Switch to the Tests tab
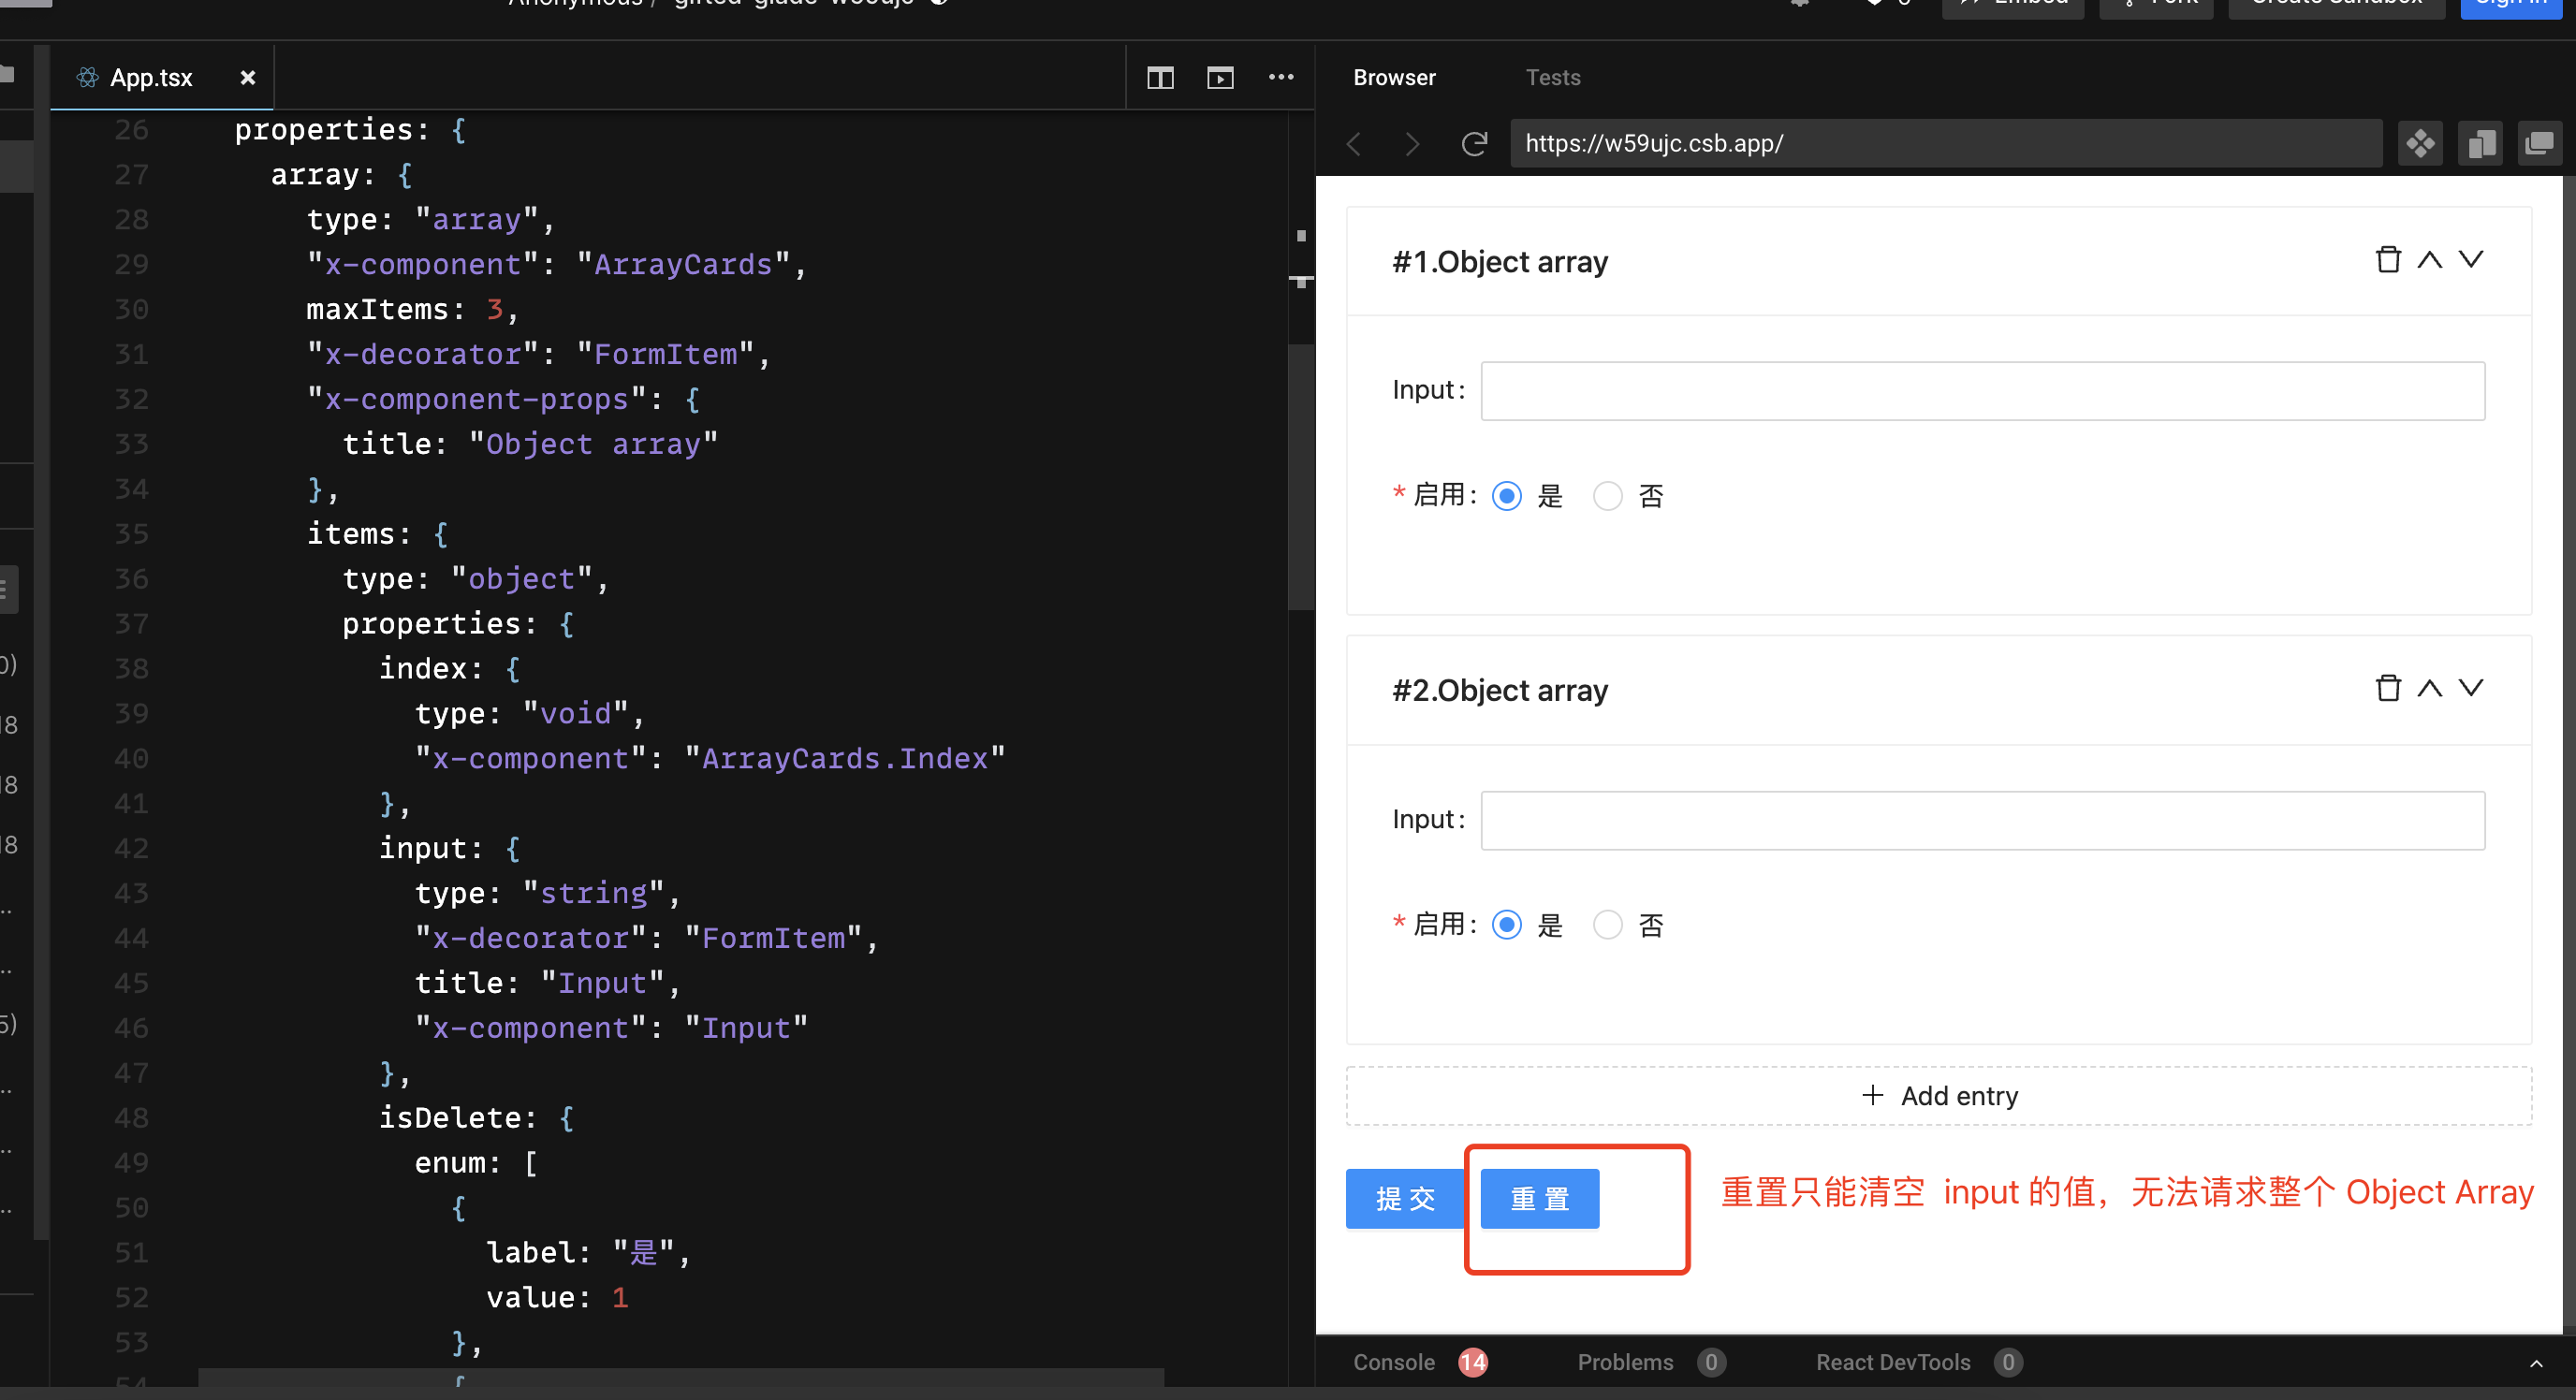This screenshot has height=1400, width=2576. click(x=1552, y=78)
